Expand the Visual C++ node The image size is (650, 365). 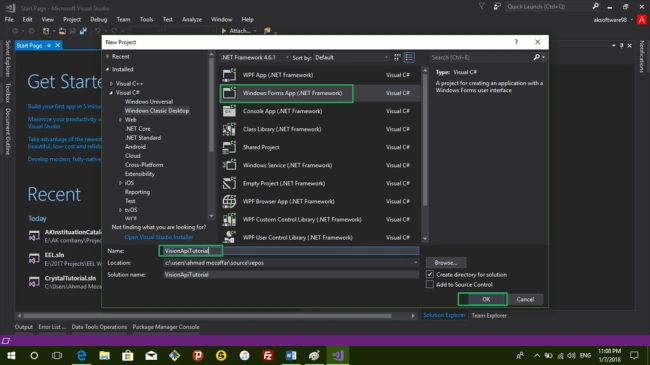[111, 83]
